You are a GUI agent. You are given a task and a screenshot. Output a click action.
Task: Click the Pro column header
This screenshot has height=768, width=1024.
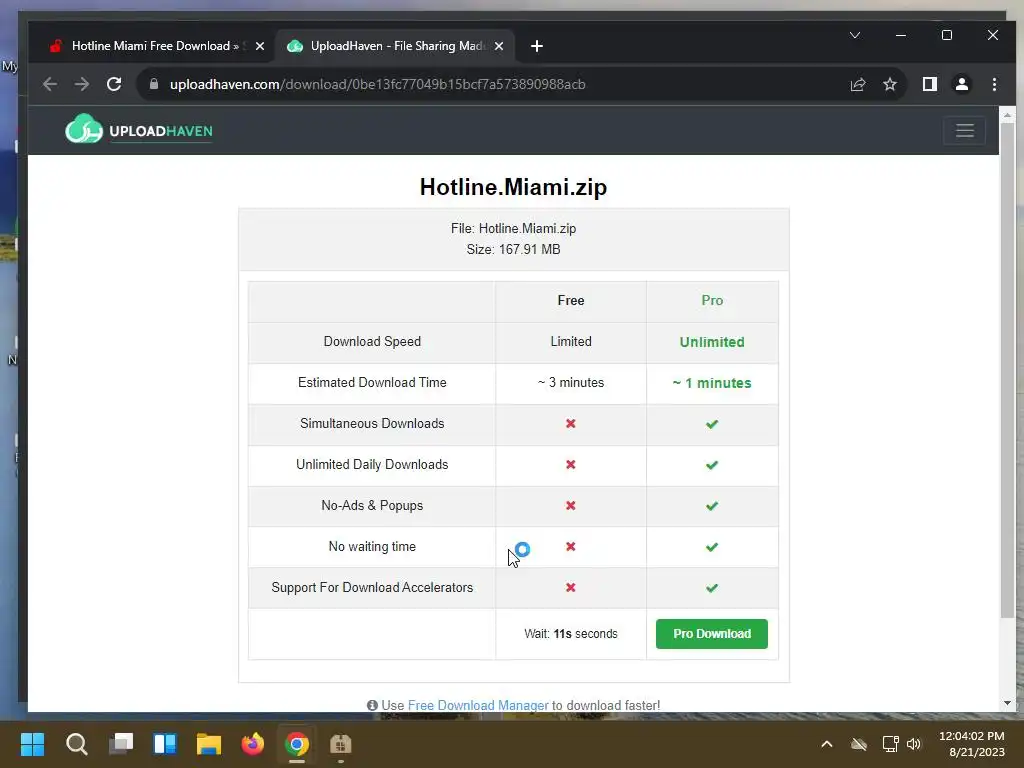[x=712, y=300]
